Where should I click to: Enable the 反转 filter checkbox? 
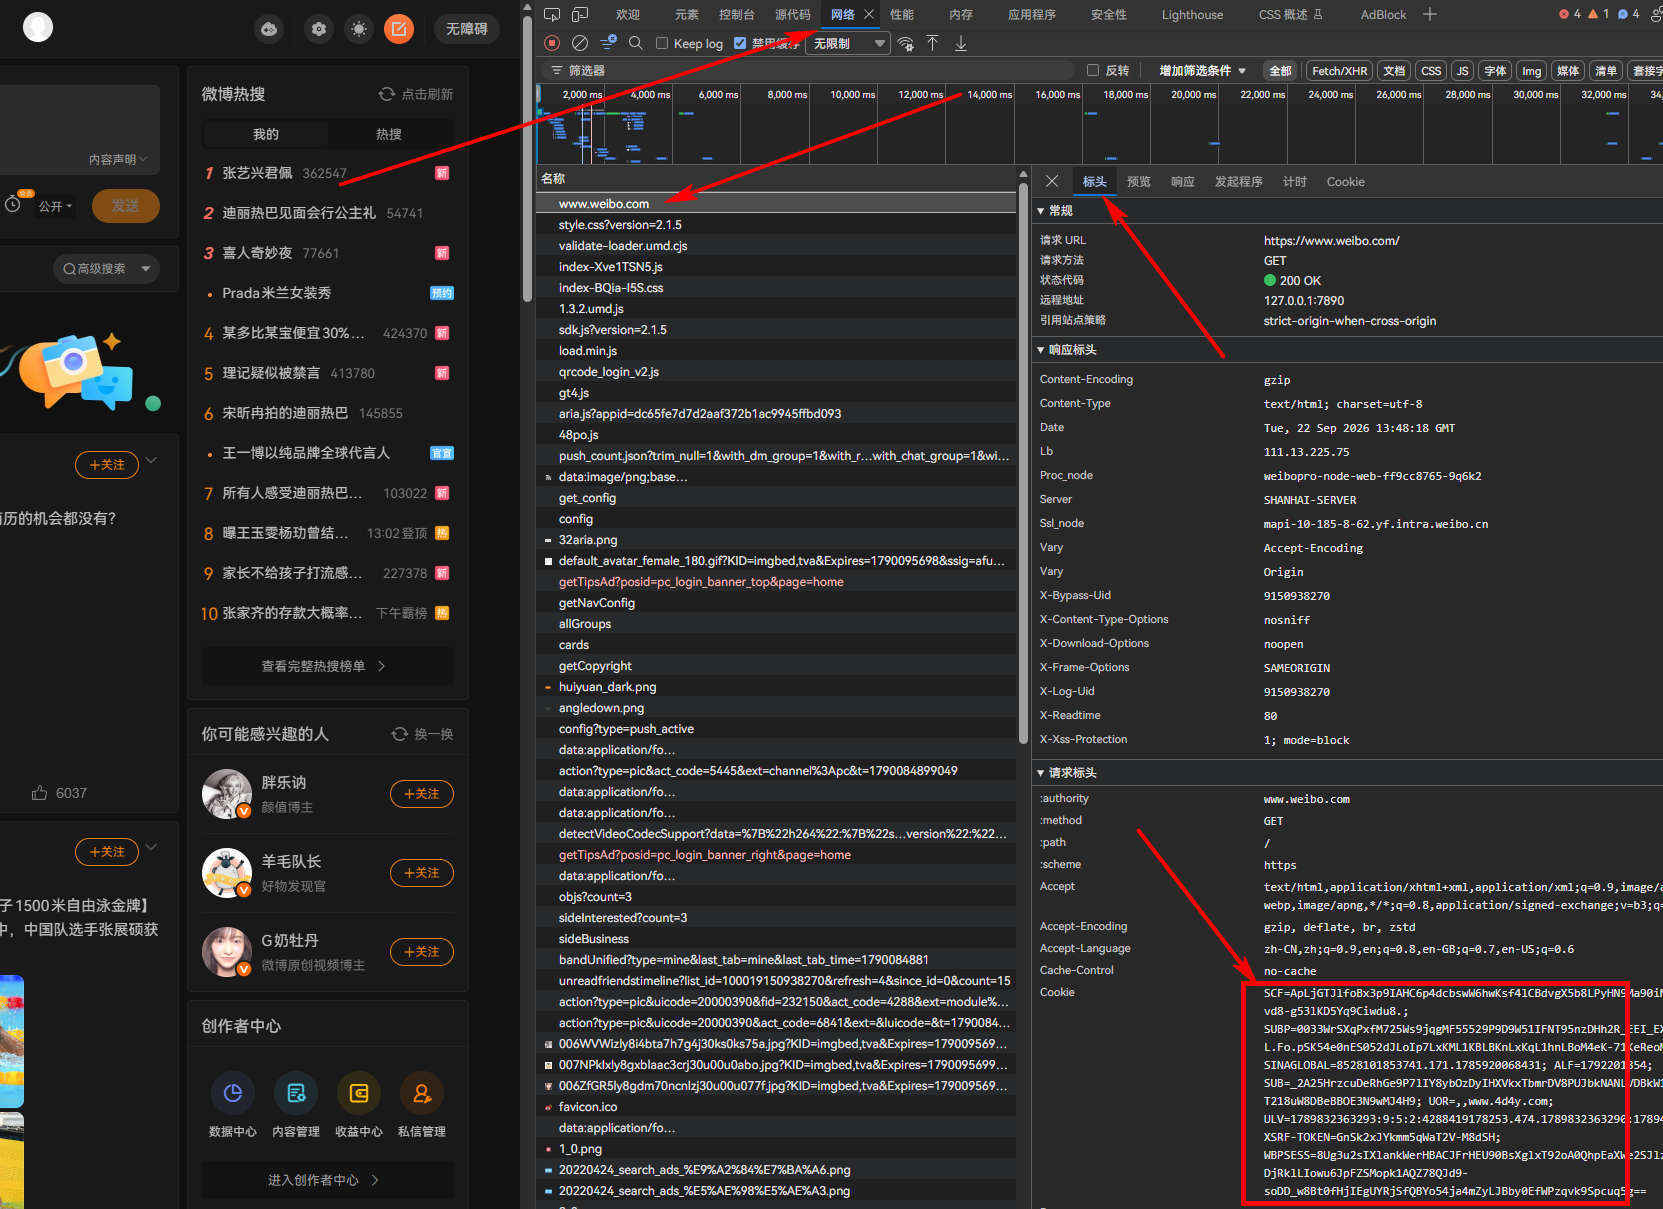[x=1093, y=70]
